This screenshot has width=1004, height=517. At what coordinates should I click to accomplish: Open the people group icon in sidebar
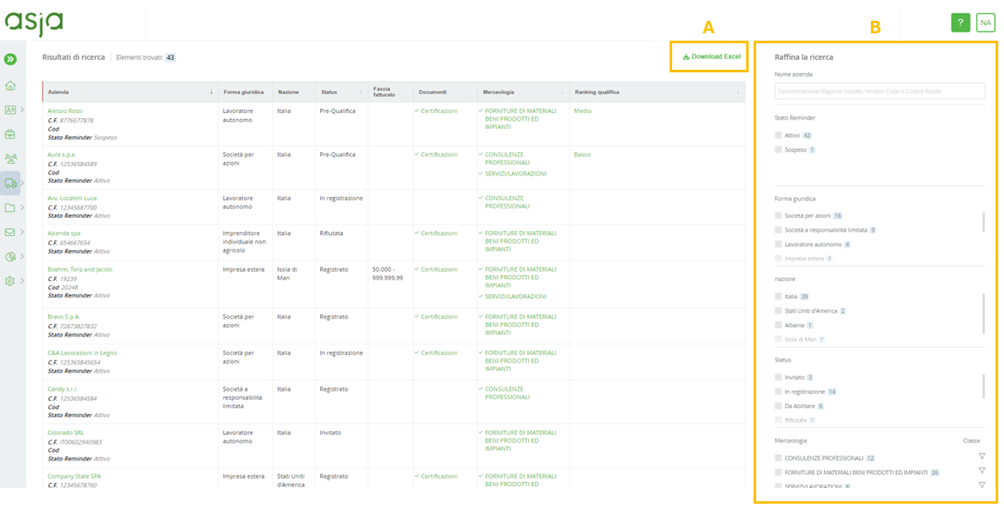coord(10,158)
